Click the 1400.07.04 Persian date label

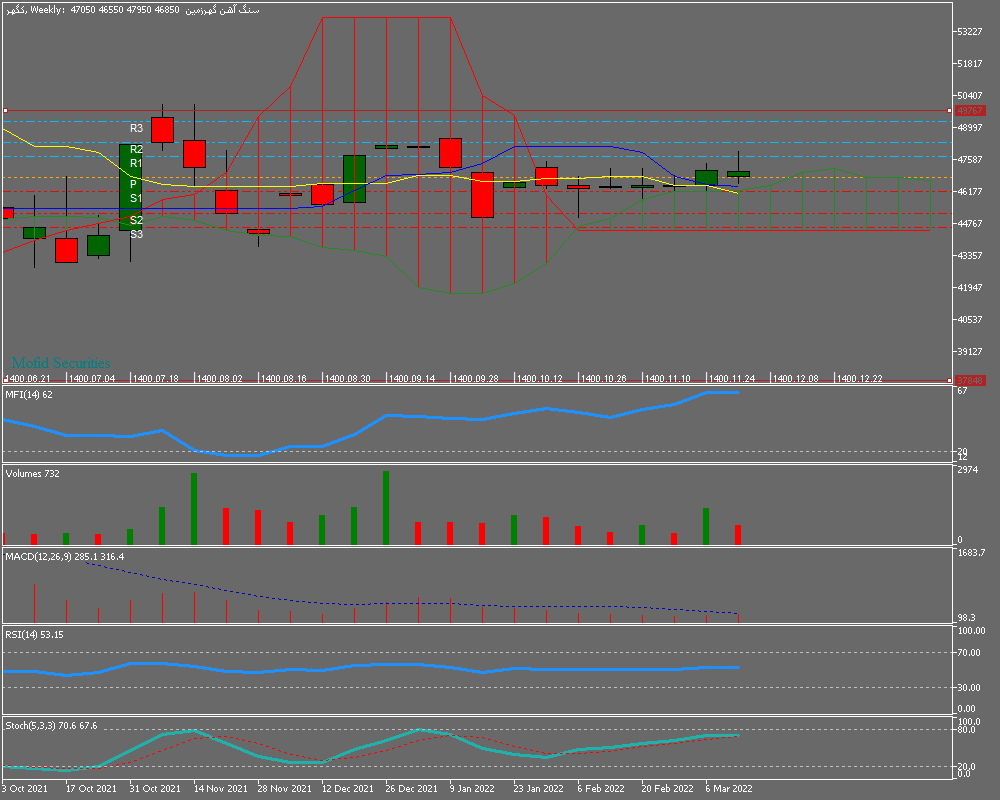[x=91, y=378]
